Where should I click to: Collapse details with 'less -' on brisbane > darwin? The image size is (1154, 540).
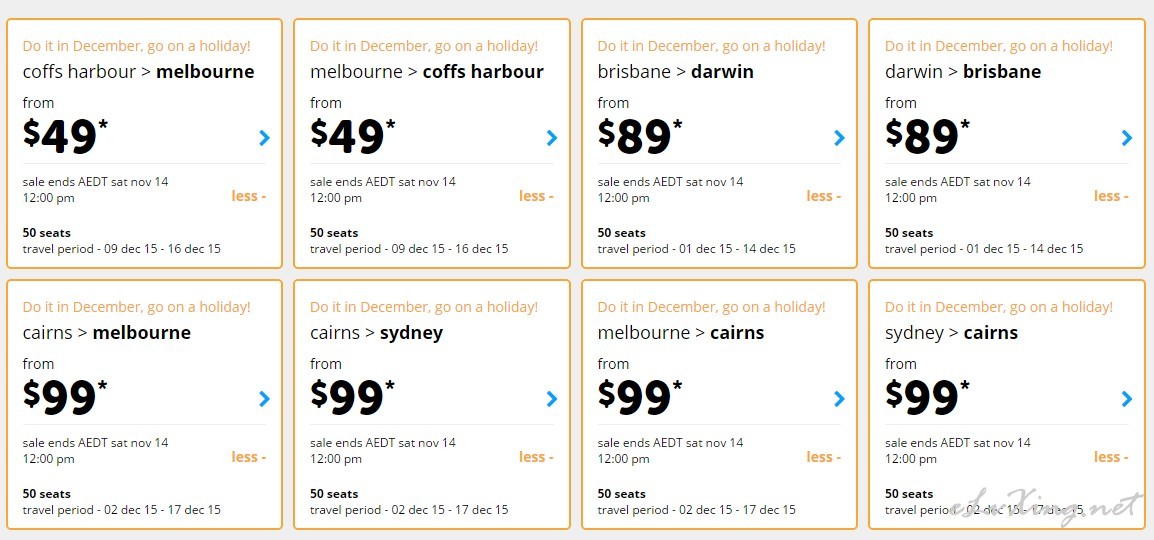(824, 196)
